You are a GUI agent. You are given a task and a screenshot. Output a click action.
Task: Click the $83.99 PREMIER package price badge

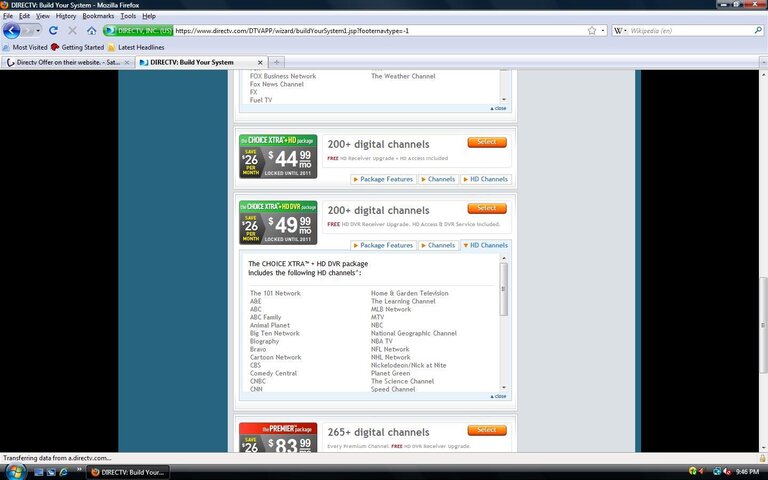(278, 437)
